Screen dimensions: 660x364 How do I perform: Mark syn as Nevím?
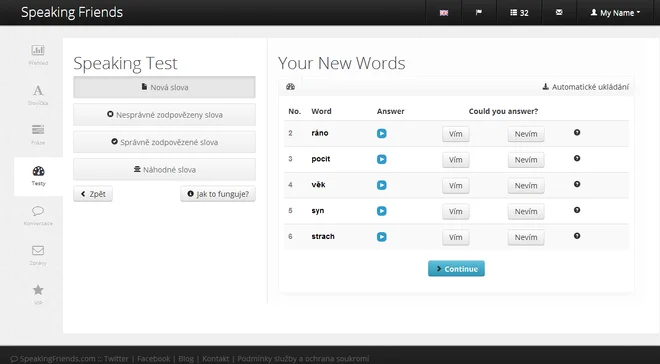point(526,211)
